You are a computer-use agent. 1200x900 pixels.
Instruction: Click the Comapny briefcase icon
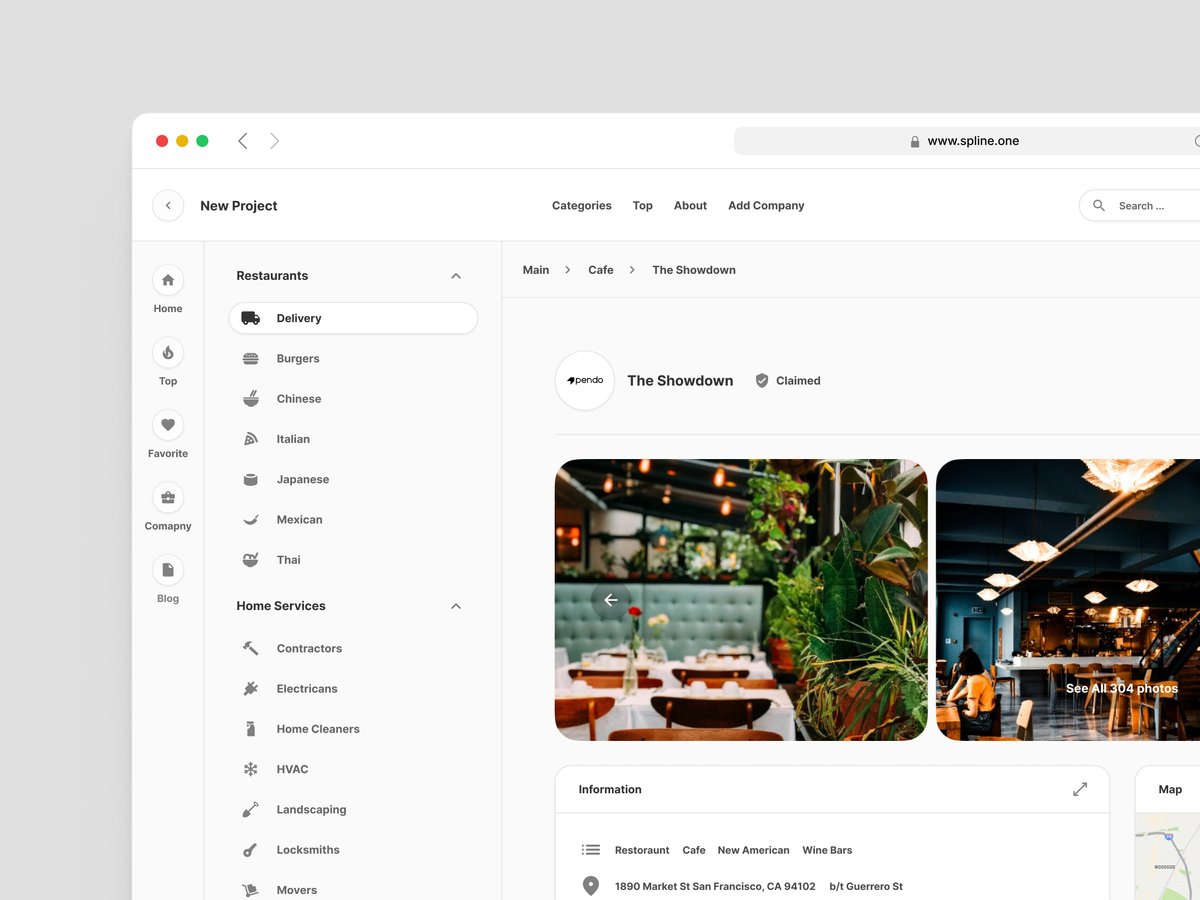coord(168,497)
